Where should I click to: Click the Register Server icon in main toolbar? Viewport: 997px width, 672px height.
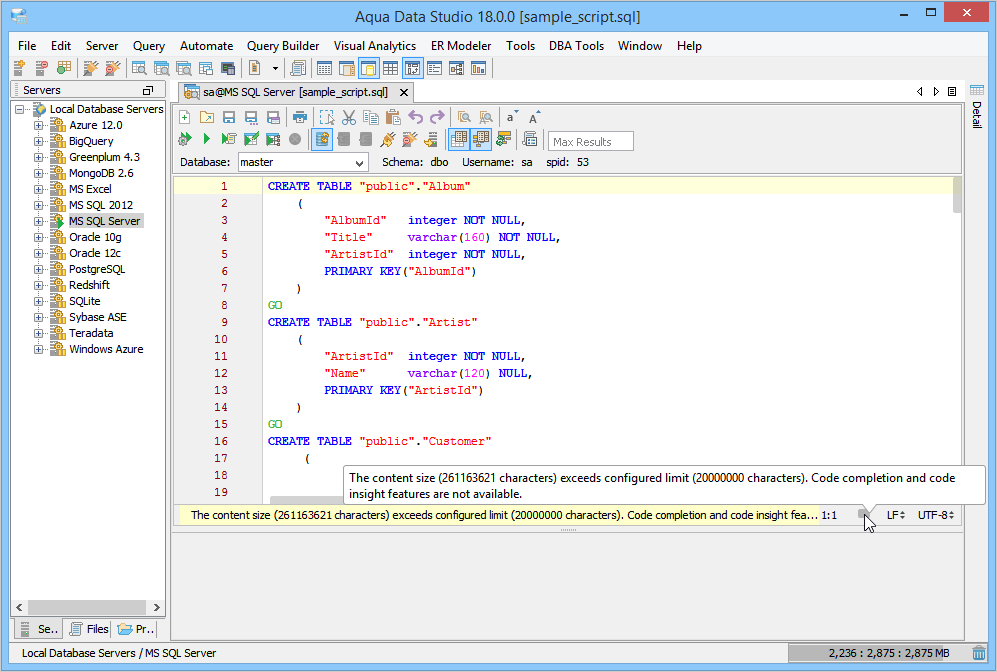pos(19,68)
